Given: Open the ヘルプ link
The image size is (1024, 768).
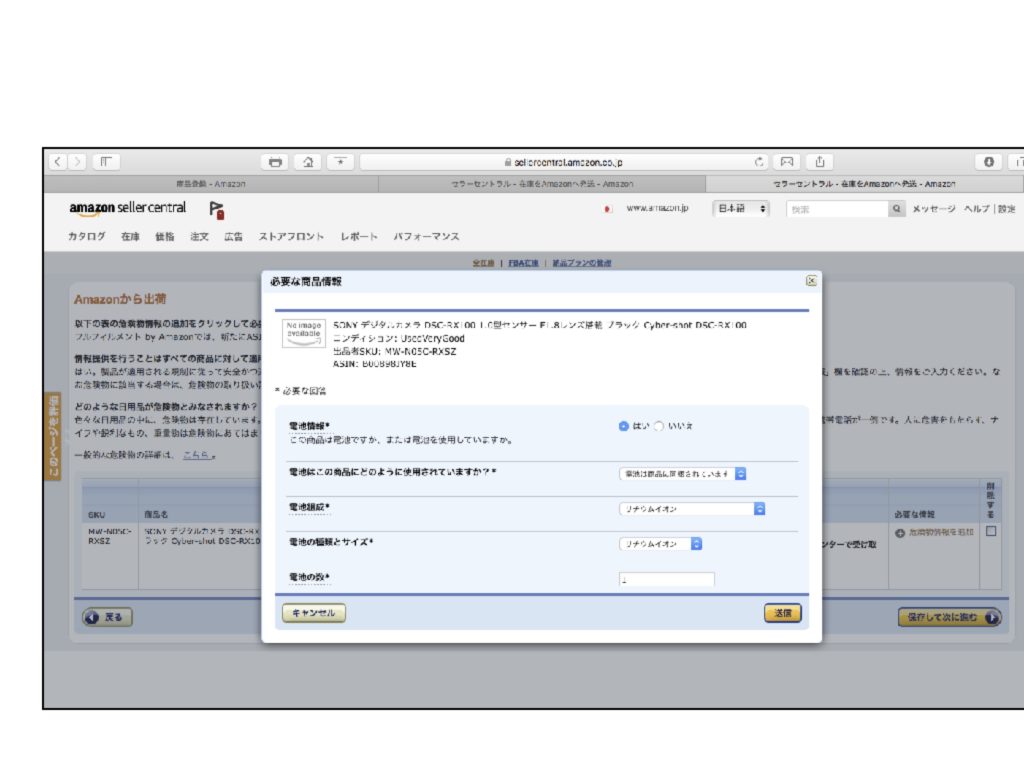Looking at the screenshot, I should tap(977, 209).
